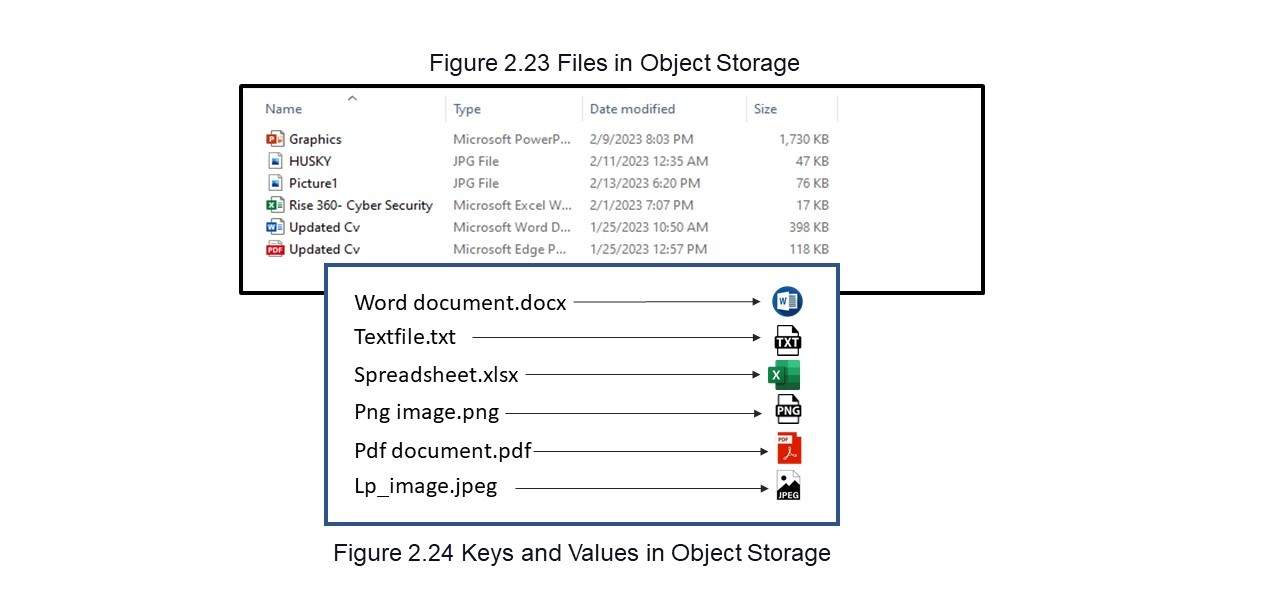Click the TXT file icon
The width and height of the screenshot is (1280, 607).
[x=788, y=340]
